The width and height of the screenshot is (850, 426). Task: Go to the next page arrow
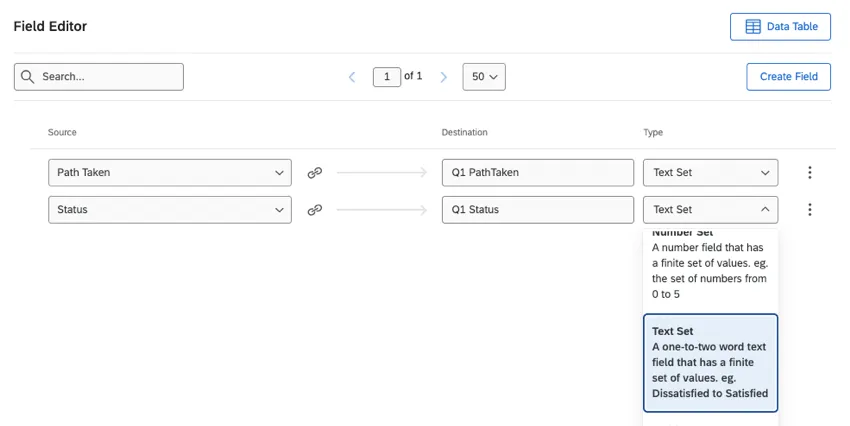tap(444, 77)
